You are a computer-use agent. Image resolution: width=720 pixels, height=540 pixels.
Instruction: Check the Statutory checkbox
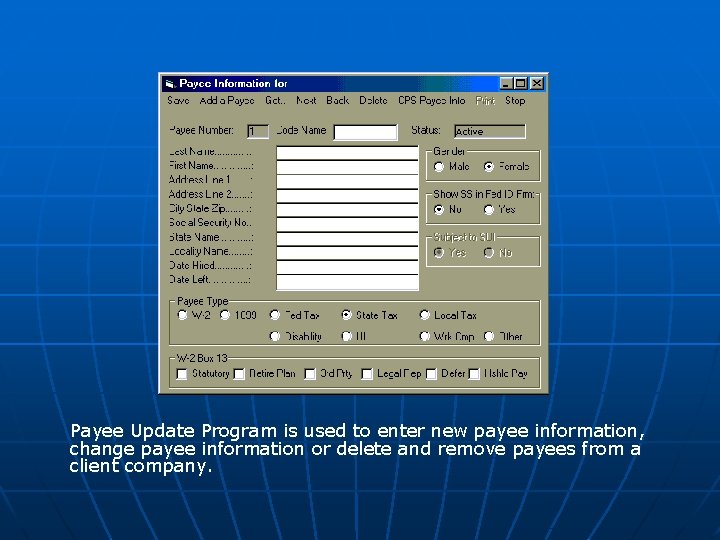click(x=182, y=374)
